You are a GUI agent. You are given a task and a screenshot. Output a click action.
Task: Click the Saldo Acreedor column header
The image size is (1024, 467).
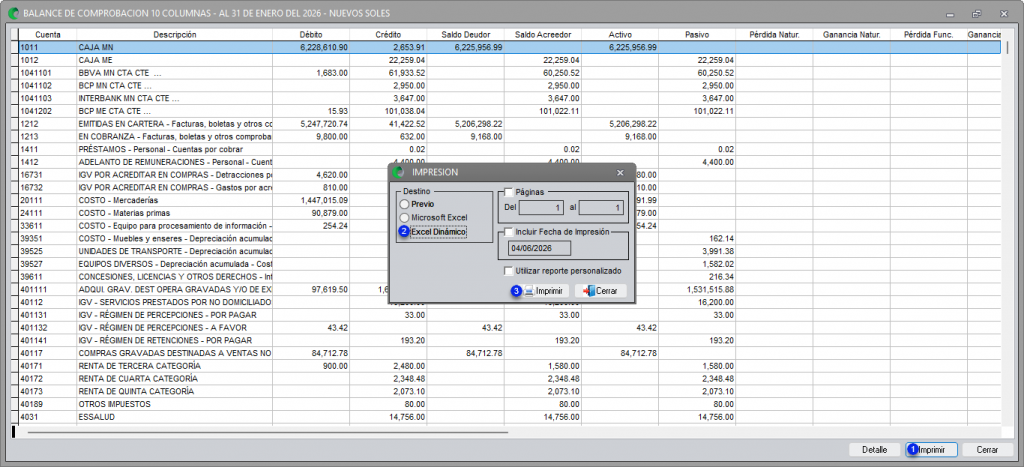click(x=542, y=35)
